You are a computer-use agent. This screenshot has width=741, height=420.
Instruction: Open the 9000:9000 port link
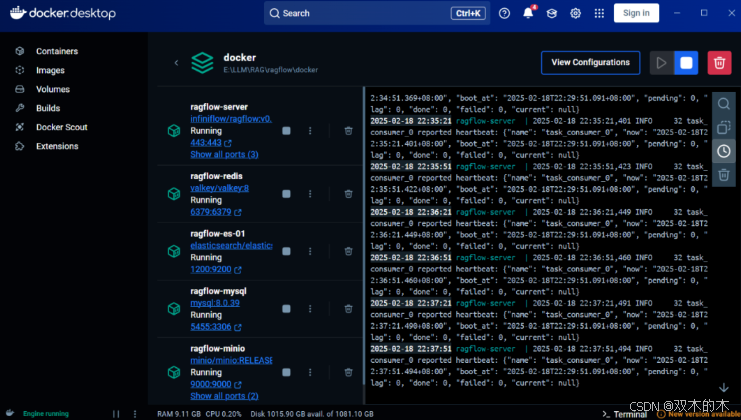tap(211, 384)
